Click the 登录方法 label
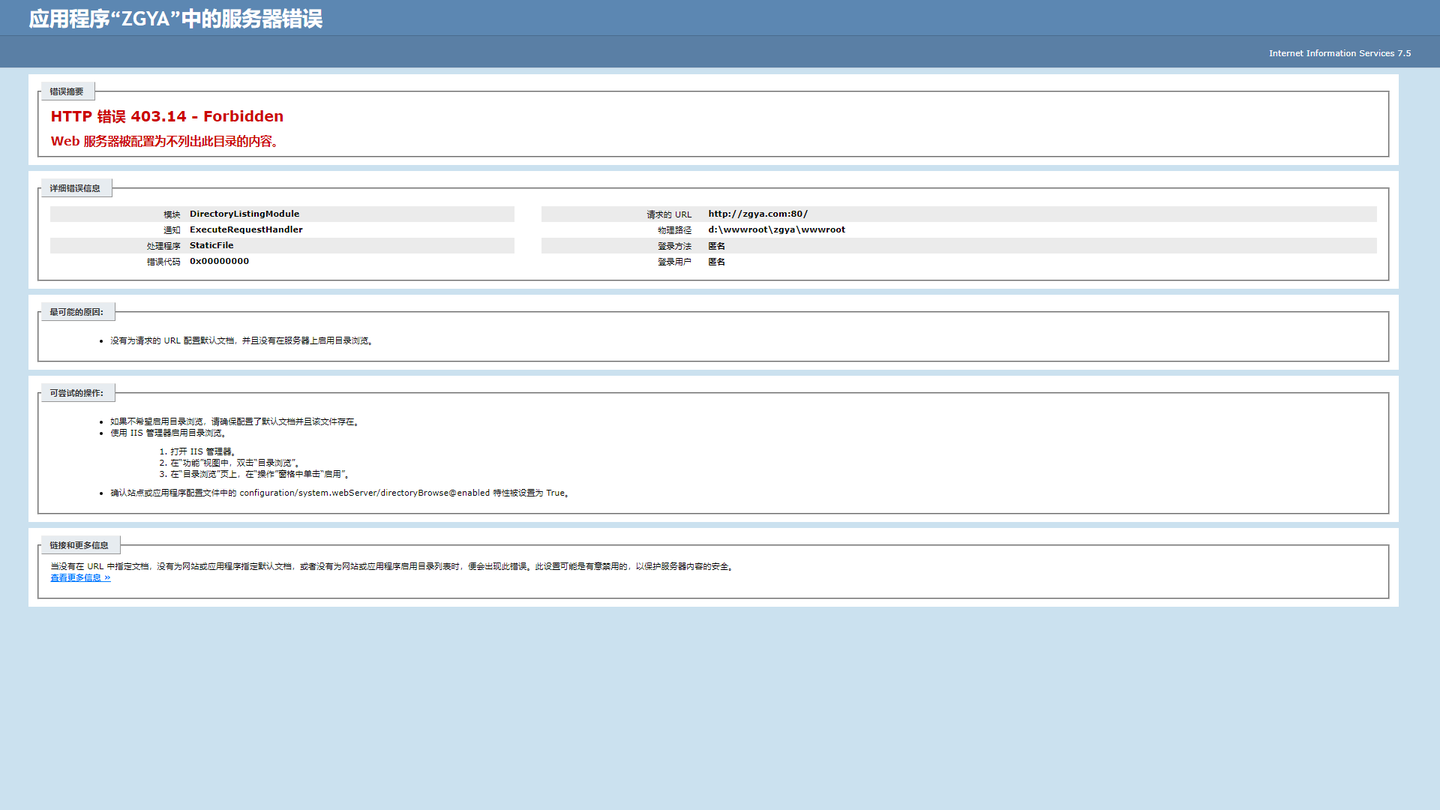The width and height of the screenshot is (1440, 810). [x=674, y=246]
